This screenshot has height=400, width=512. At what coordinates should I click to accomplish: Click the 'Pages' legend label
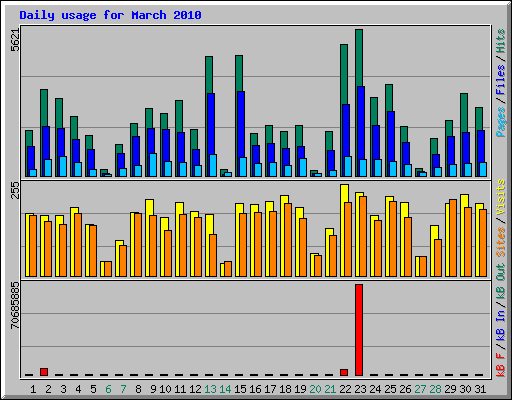[x=501, y=122]
